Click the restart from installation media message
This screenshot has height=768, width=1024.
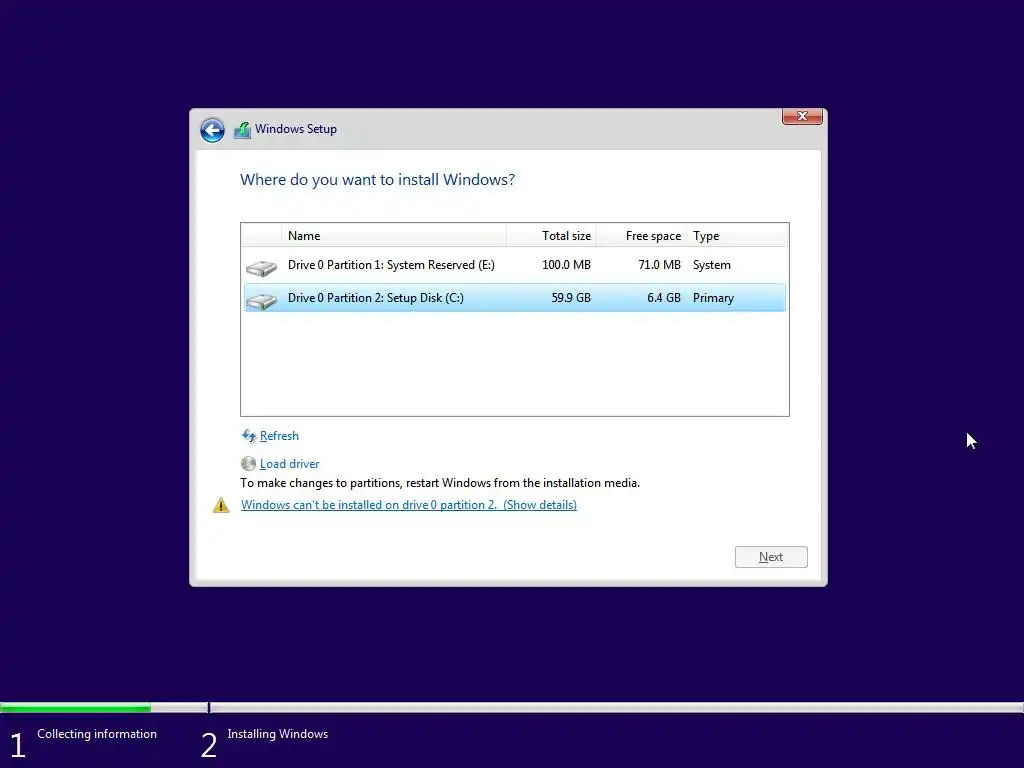[x=440, y=483]
